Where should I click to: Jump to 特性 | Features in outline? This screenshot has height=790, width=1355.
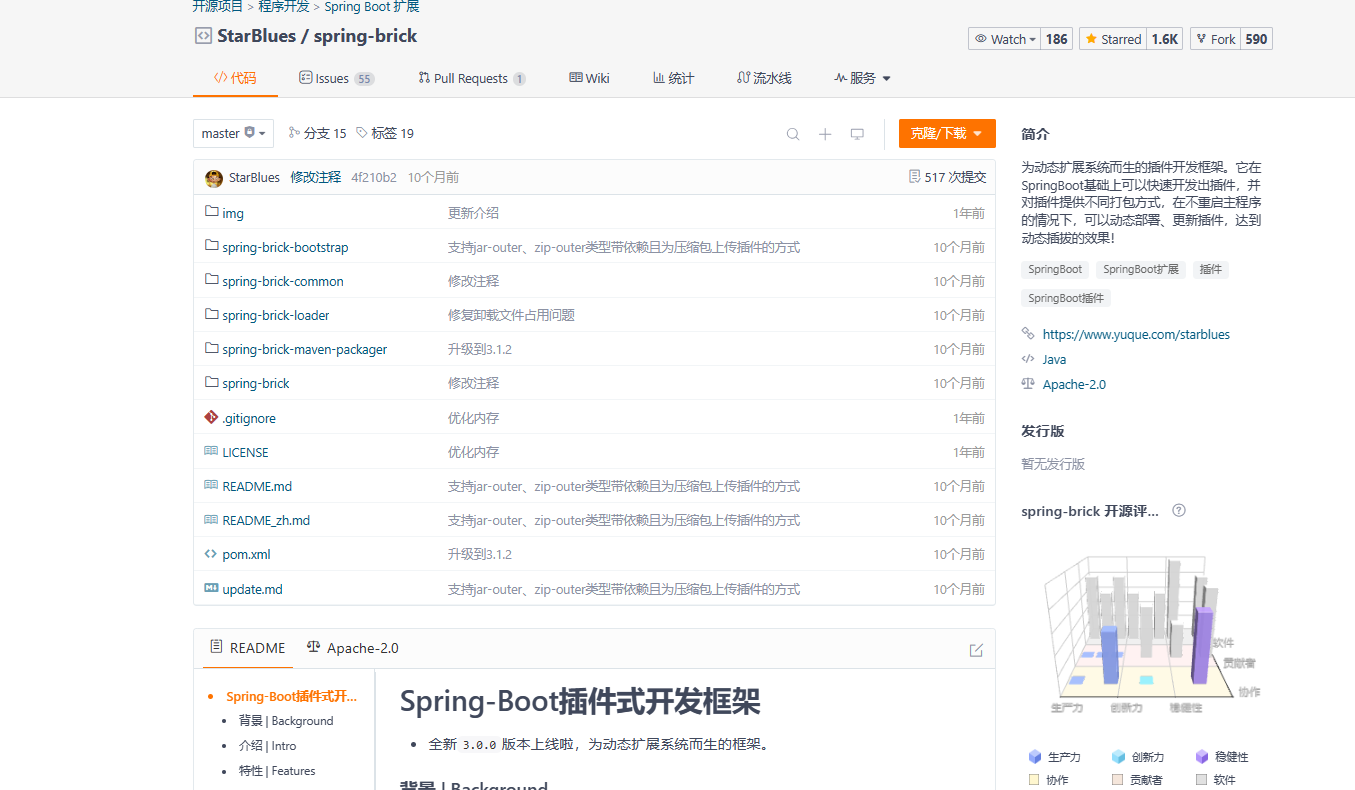tap(277, 771)
